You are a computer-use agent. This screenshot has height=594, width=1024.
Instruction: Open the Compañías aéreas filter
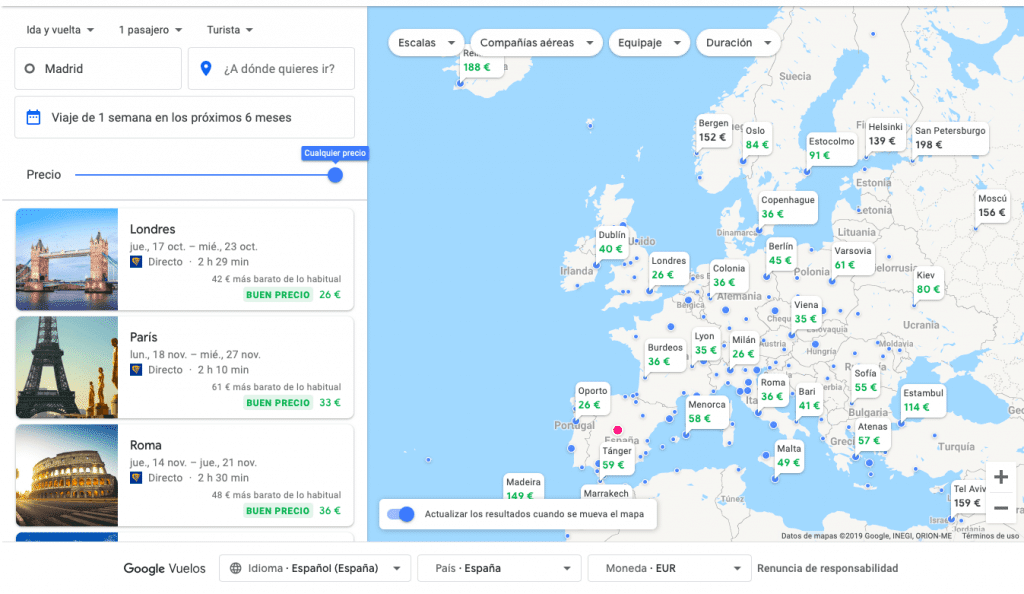point(536,42)
